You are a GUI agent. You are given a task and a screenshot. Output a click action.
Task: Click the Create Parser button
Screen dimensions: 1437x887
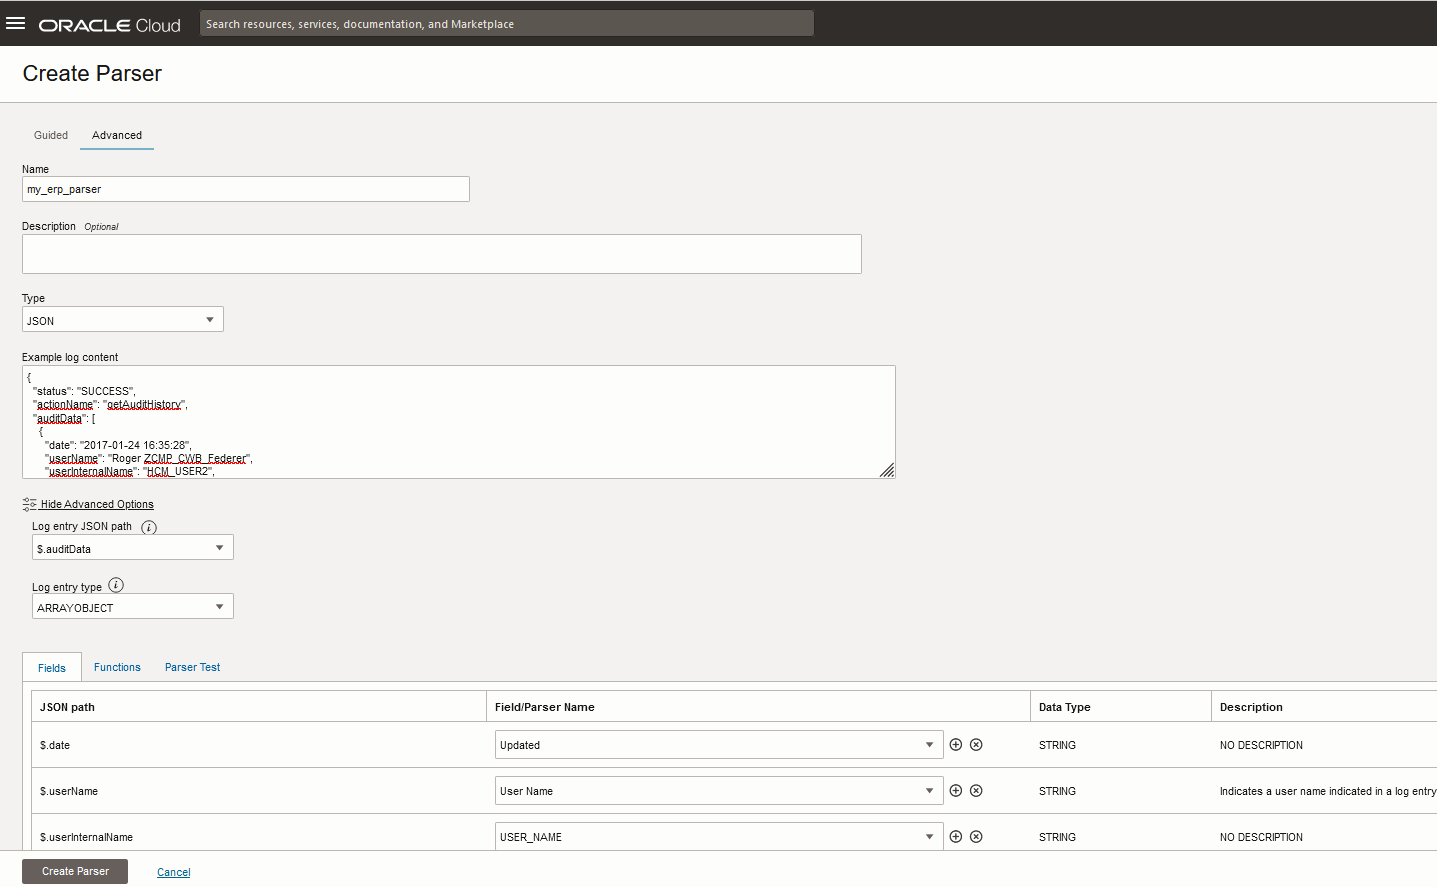click(75, 871)
